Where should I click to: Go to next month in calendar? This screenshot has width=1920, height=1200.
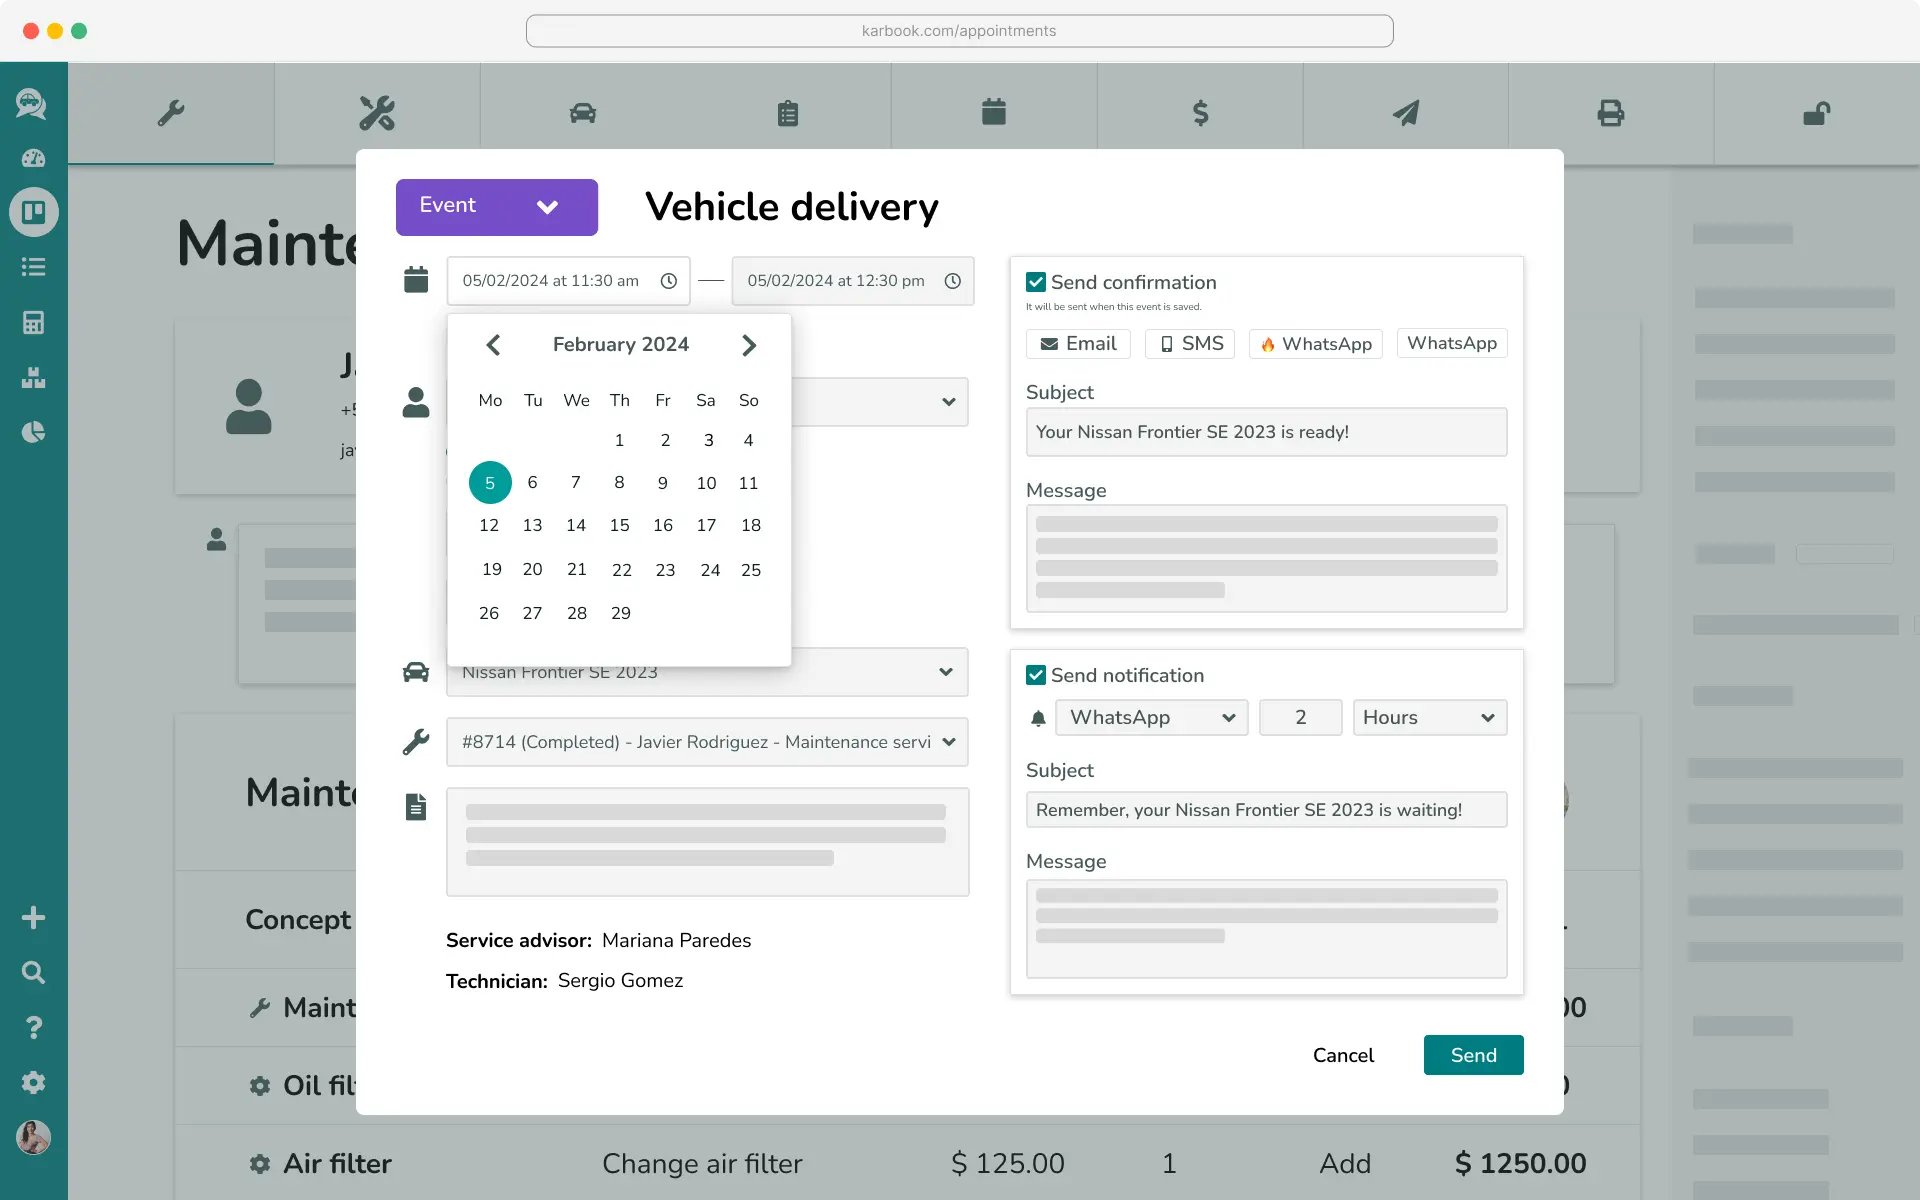(749, 345)
